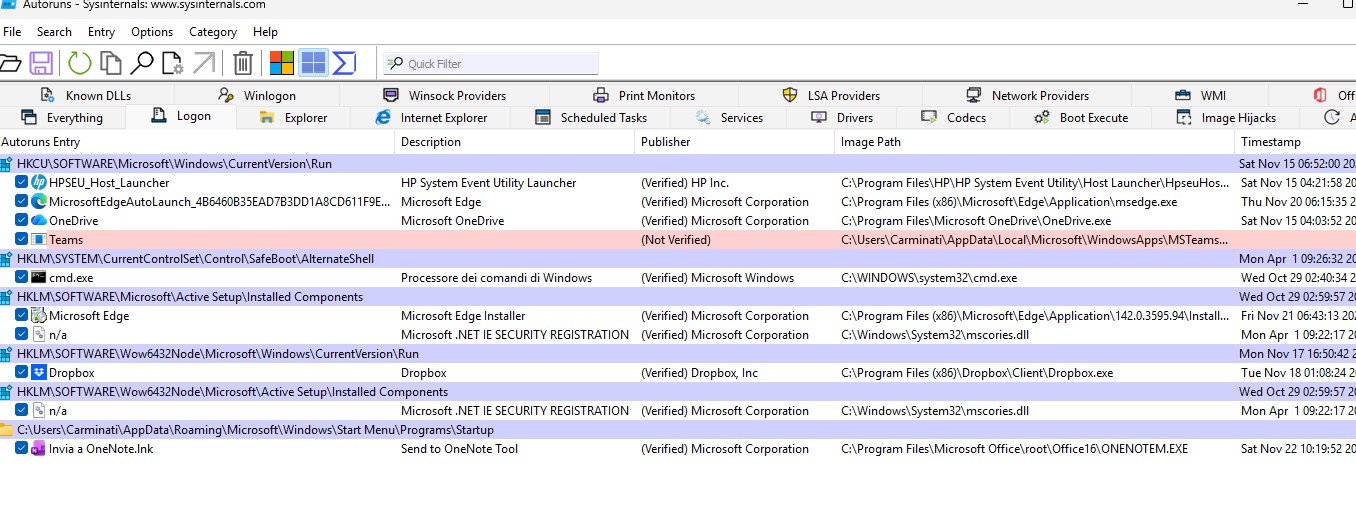Click the HP icon of HPSEU_Host_Launcher

pos(39,183)
